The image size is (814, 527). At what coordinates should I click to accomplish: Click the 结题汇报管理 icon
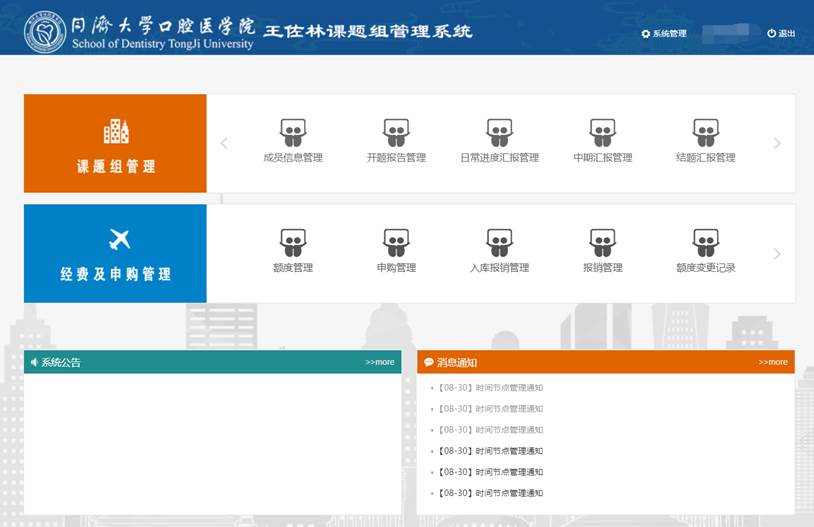click(705, 133)
